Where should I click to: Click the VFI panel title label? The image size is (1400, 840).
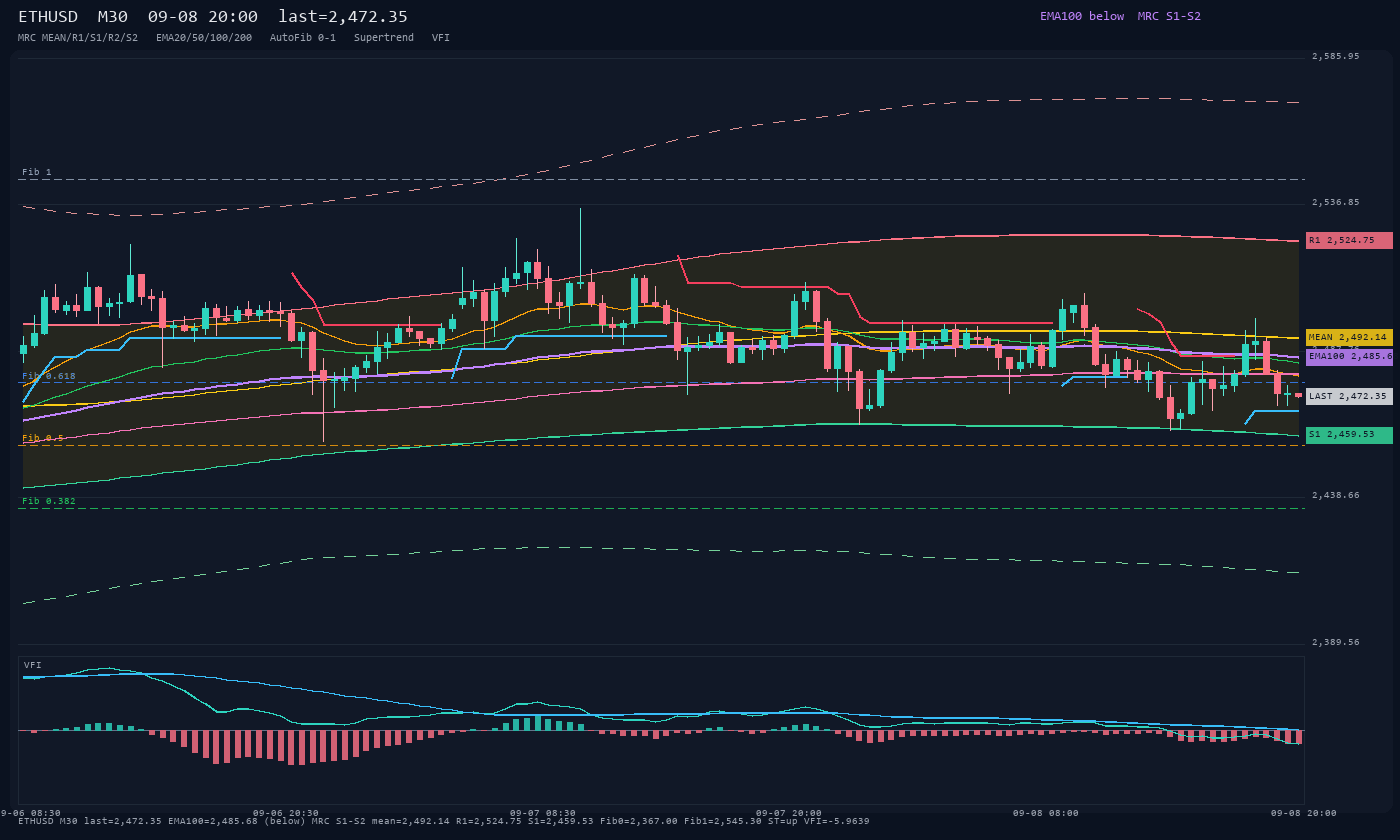click(33, 665)
